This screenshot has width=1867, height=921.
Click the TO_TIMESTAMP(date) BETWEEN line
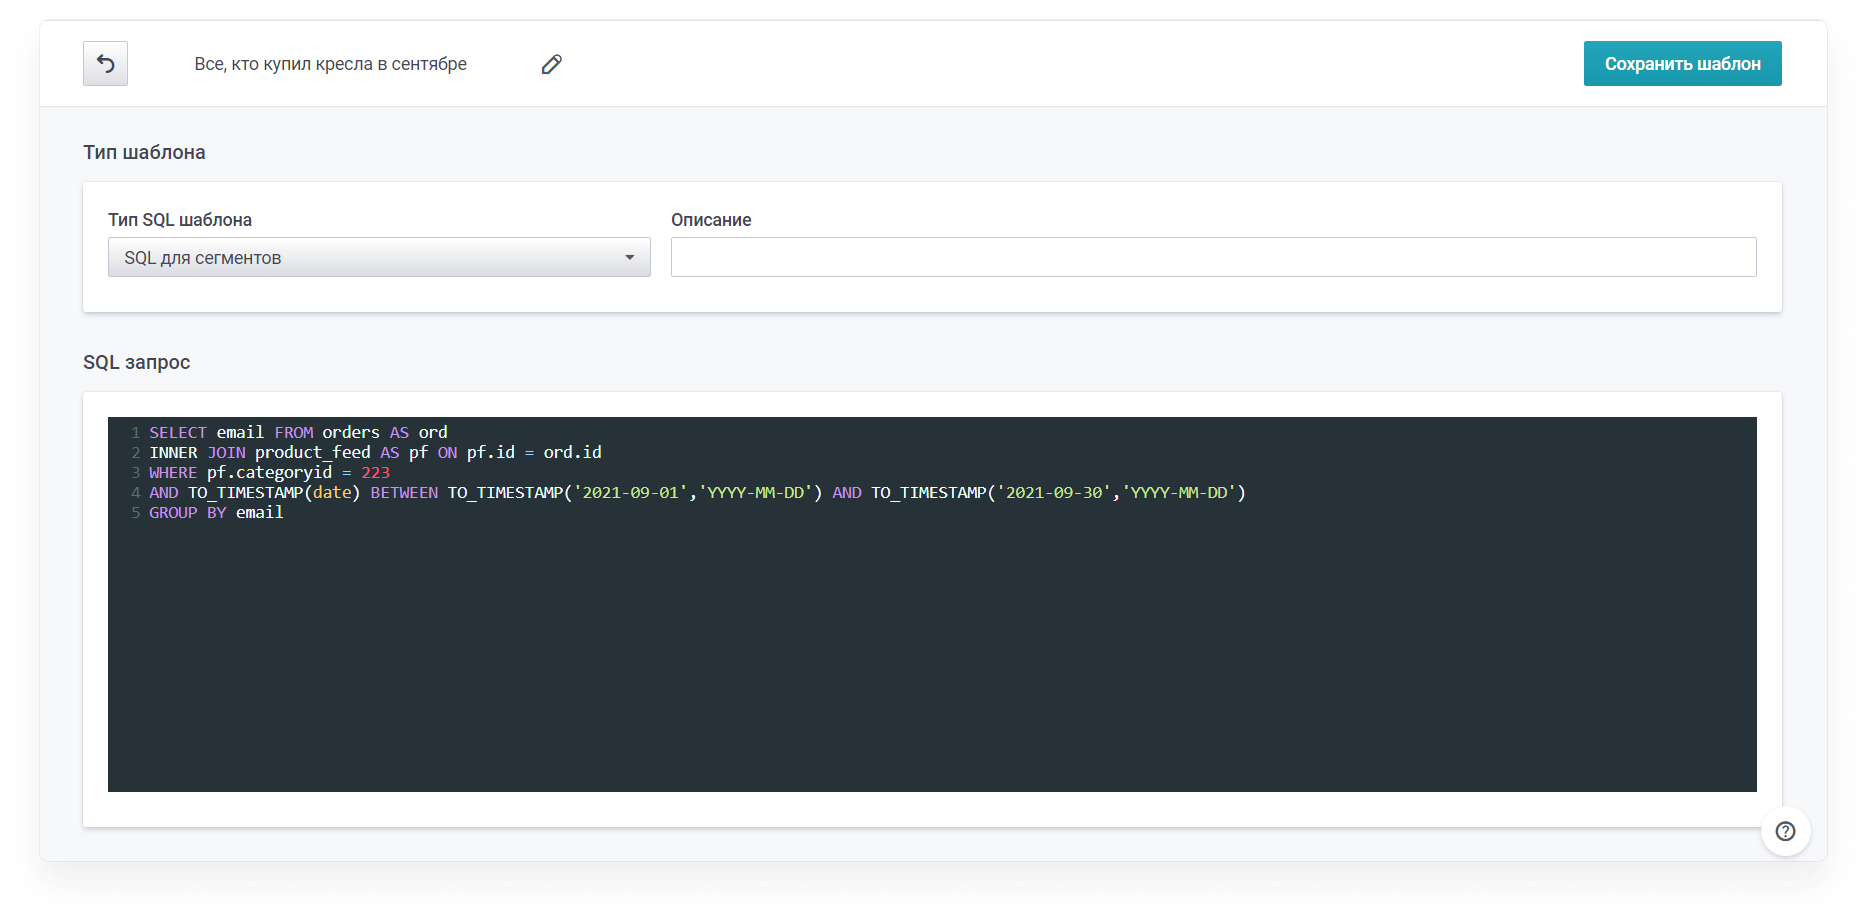(697, 493)
